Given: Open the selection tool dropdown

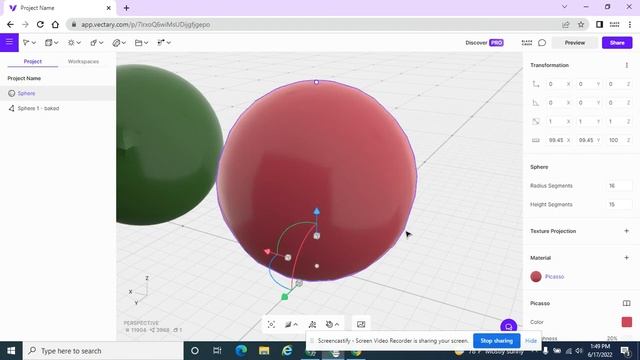Looking at the screenshot, I should (x=29, y=42).
